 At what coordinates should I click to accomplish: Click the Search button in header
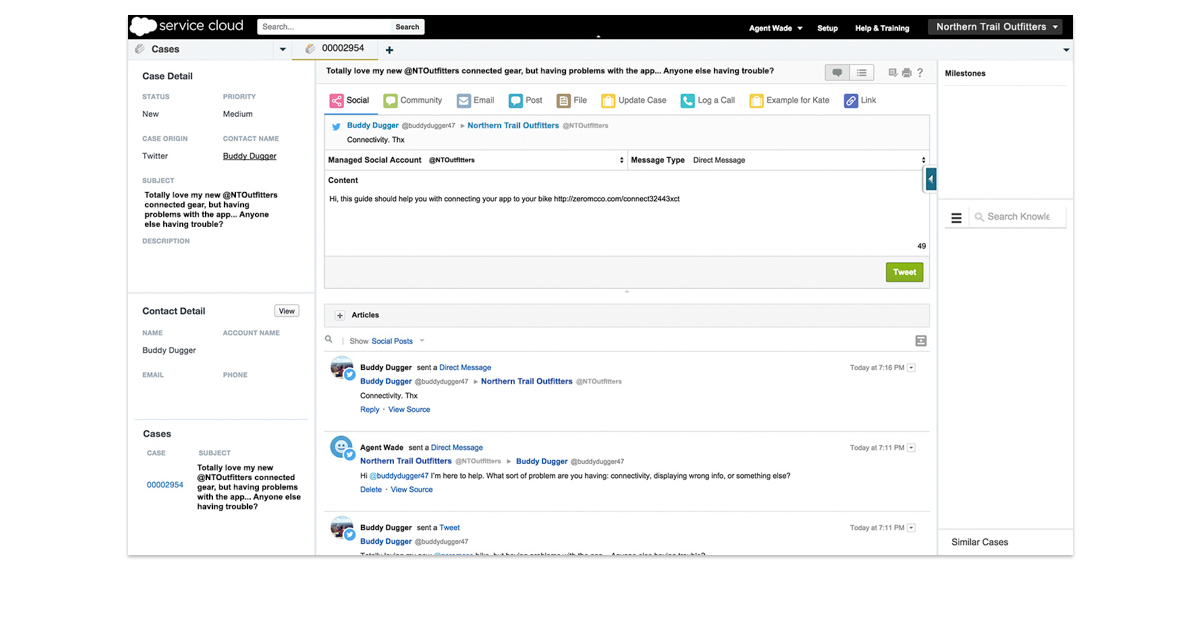click(x=407, y=27)
